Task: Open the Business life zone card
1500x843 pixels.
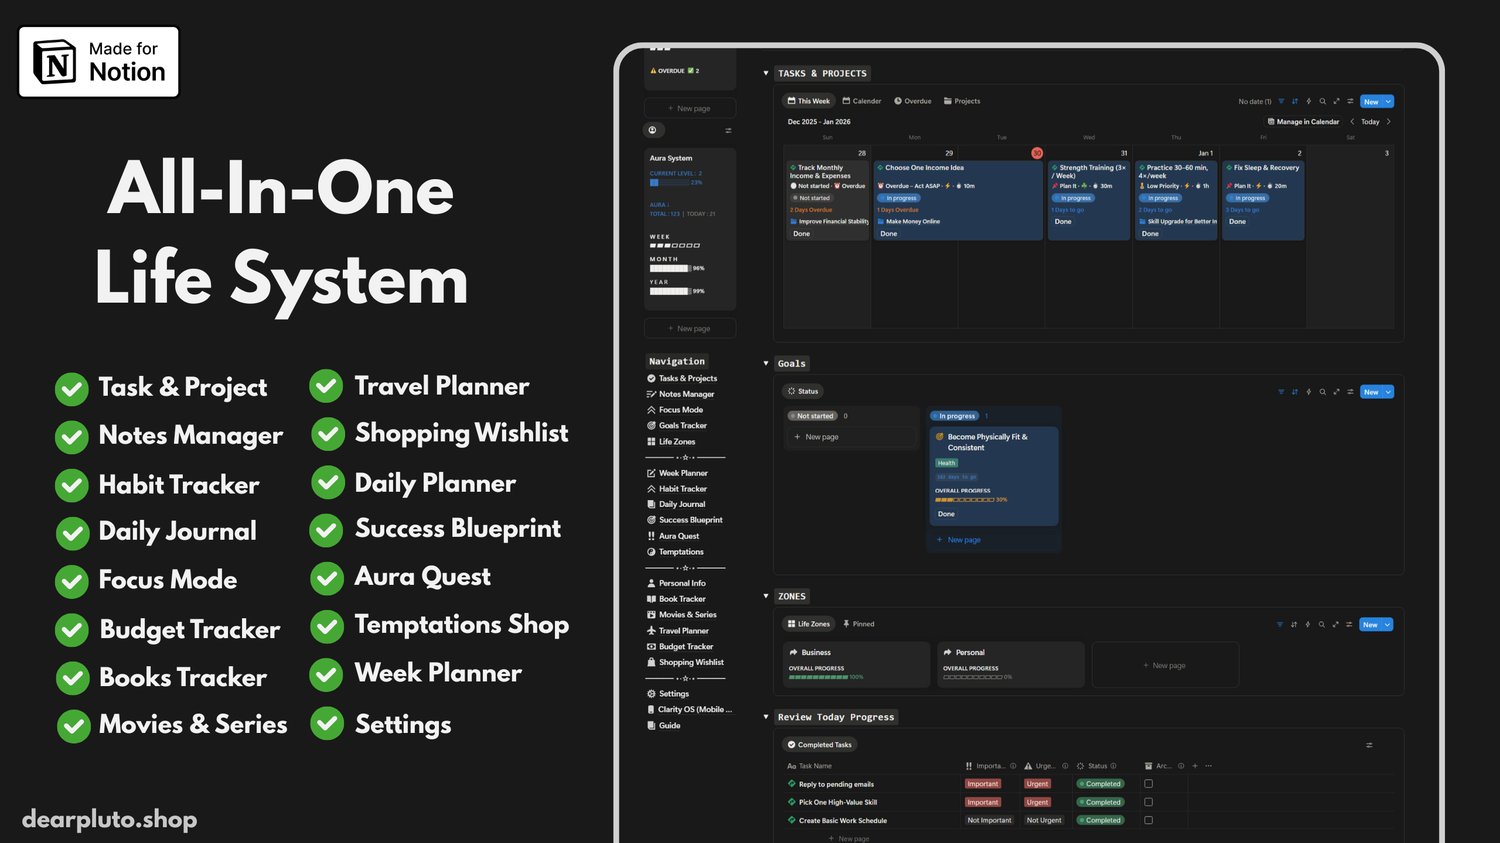Action: pos(857,664)
